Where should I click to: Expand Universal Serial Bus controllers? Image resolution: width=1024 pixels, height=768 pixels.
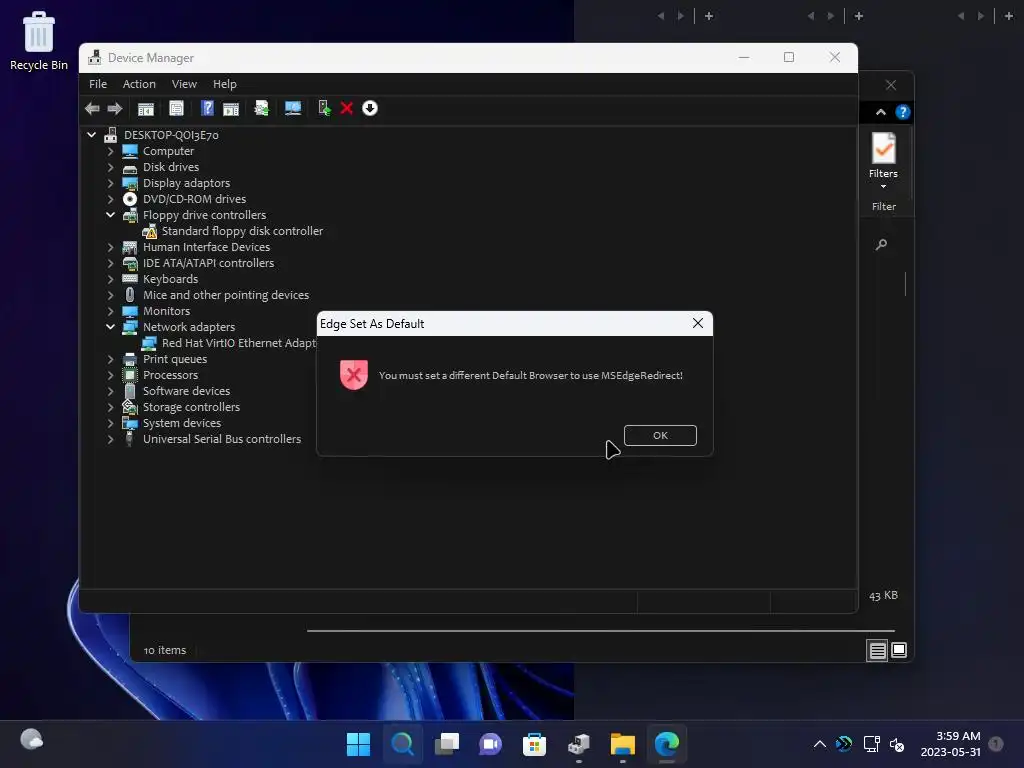(110, 440)
